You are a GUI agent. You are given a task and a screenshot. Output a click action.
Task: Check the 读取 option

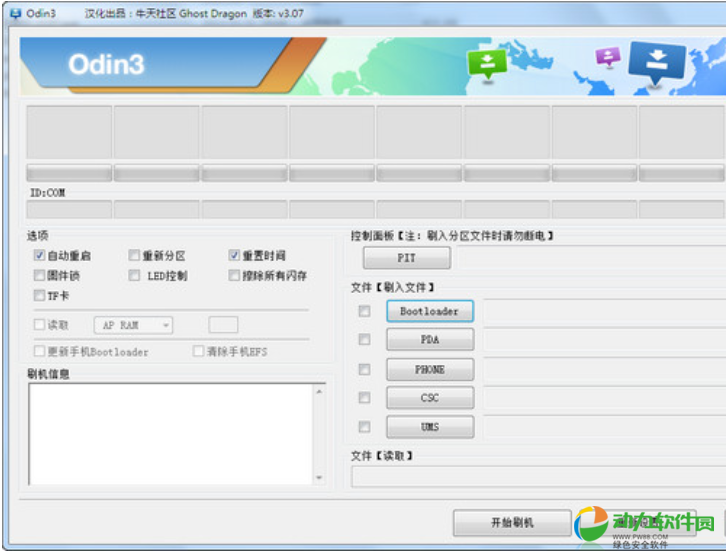[39, 325]
